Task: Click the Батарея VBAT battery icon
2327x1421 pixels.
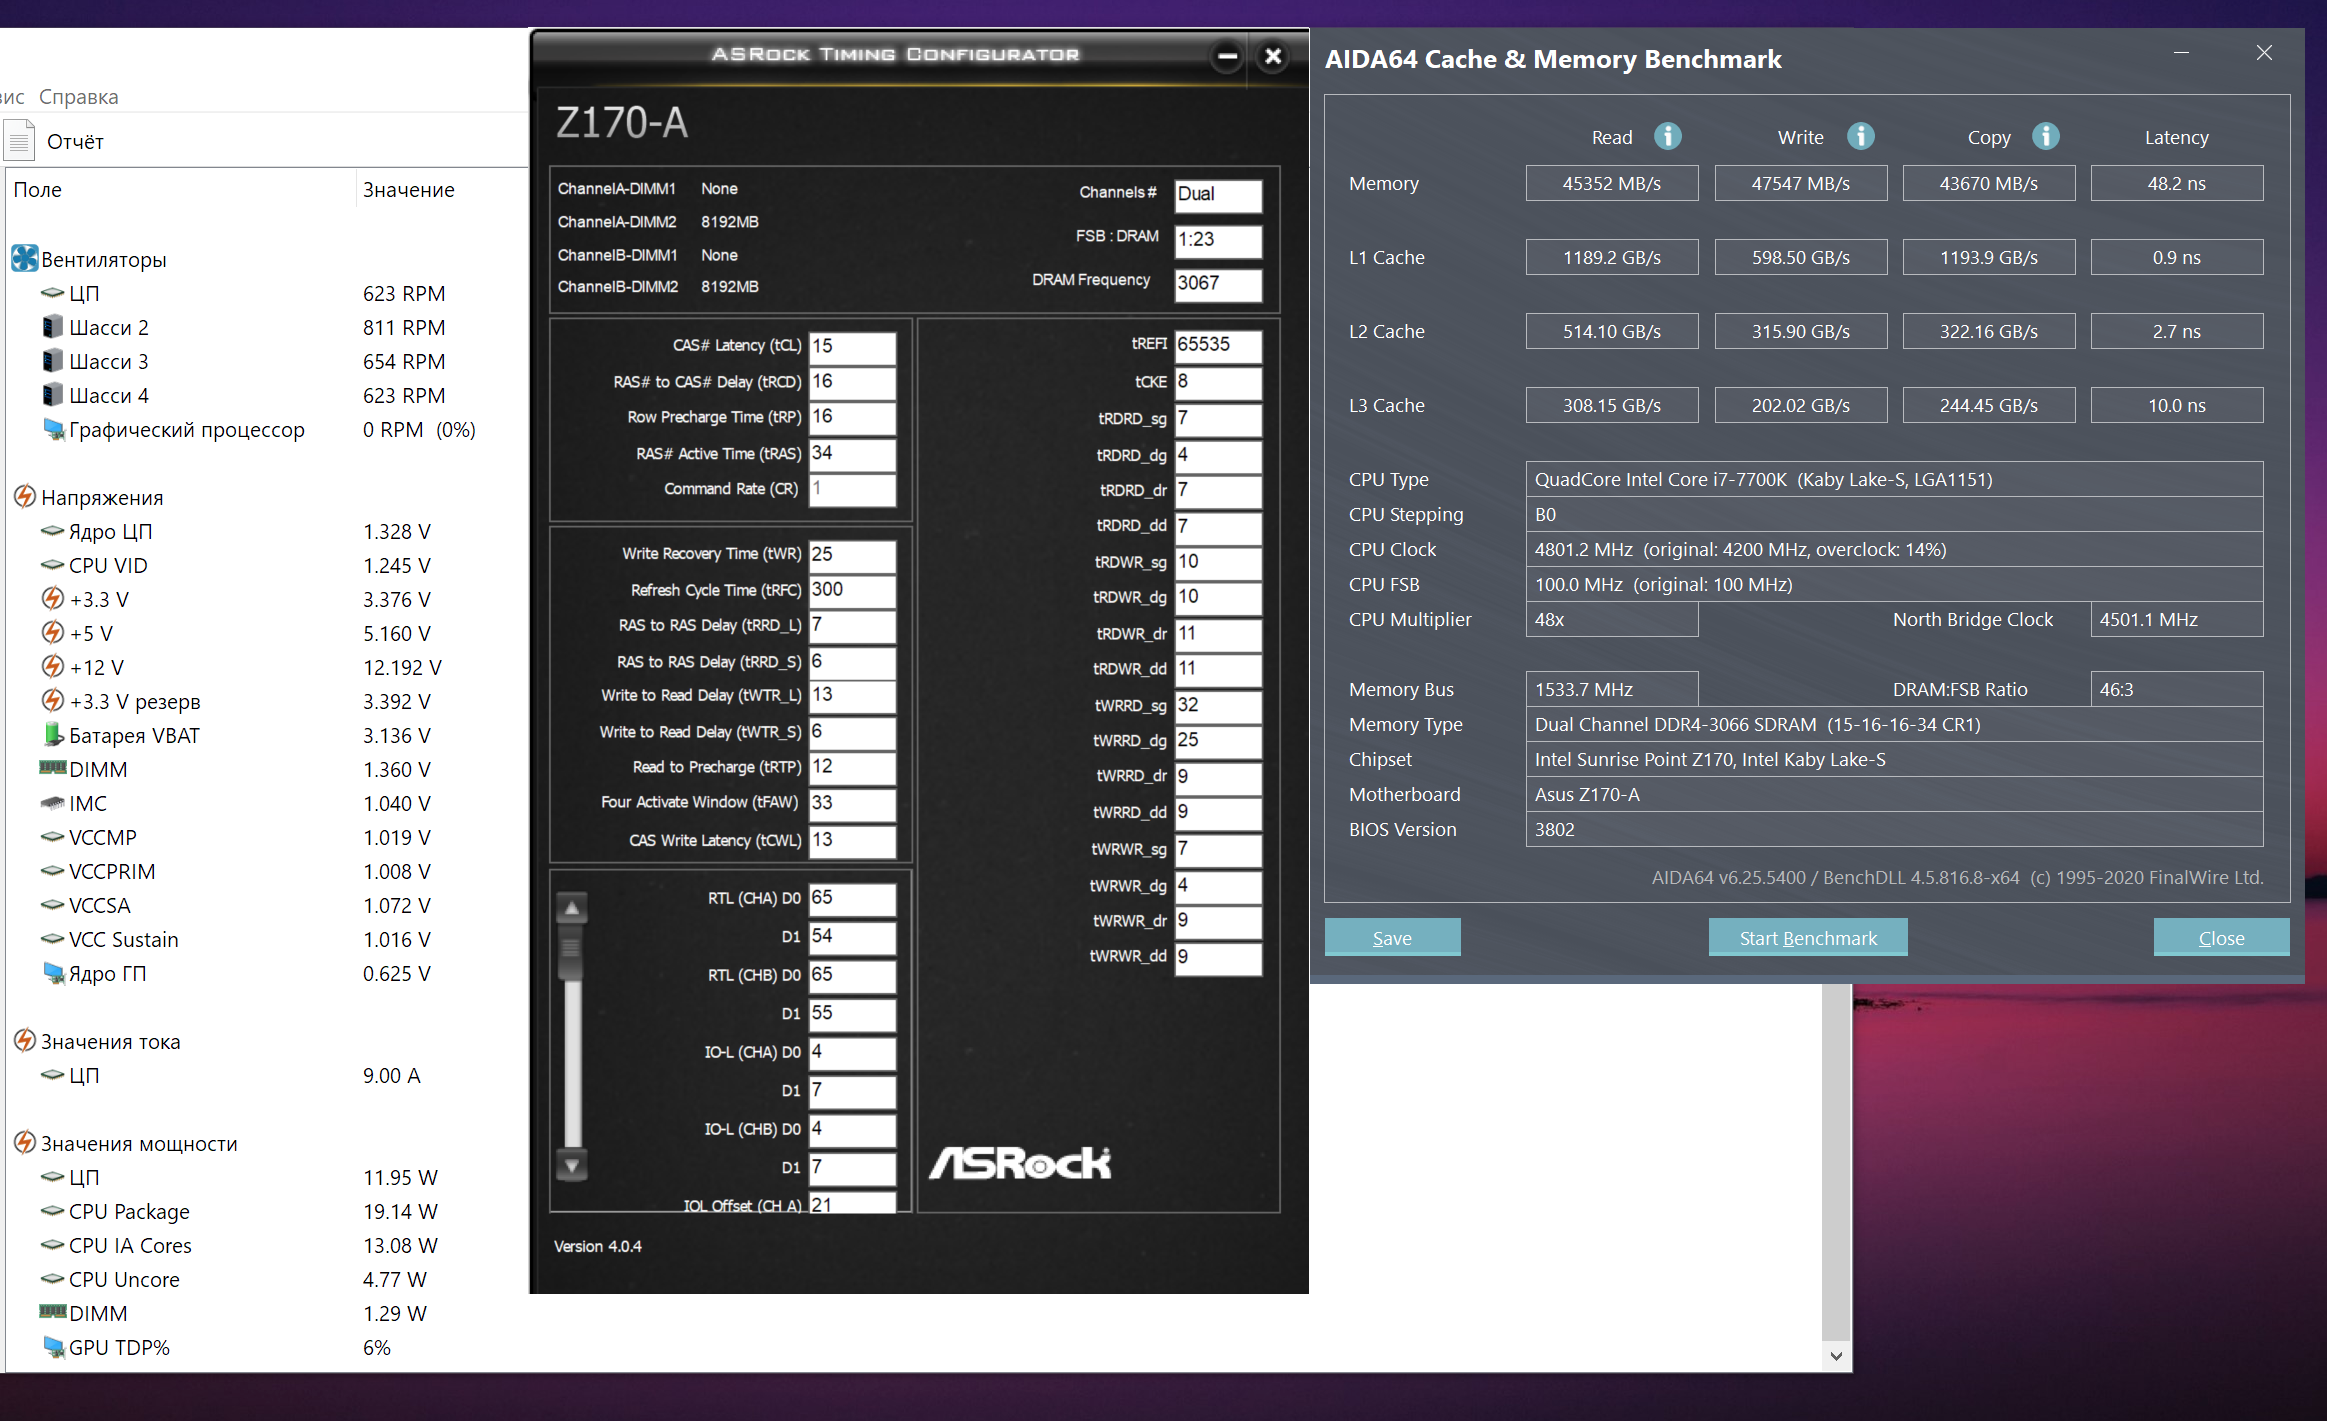Action: (53, 735)
